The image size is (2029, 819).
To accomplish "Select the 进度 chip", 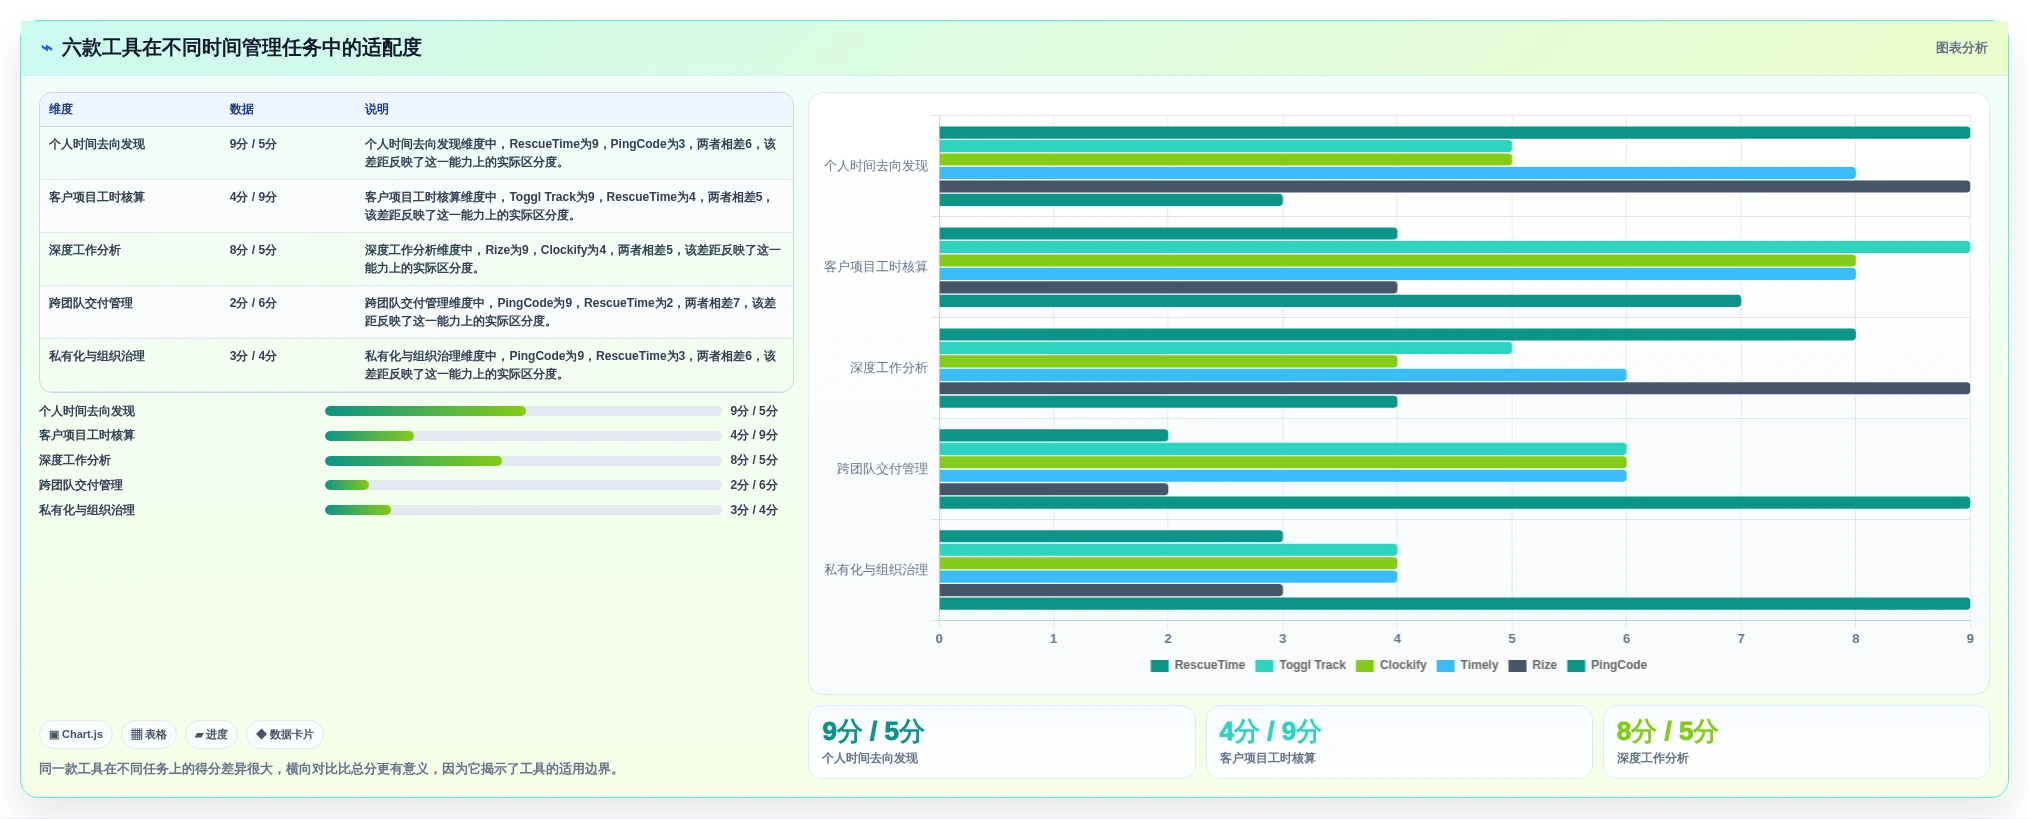I will tap(211, 734).
